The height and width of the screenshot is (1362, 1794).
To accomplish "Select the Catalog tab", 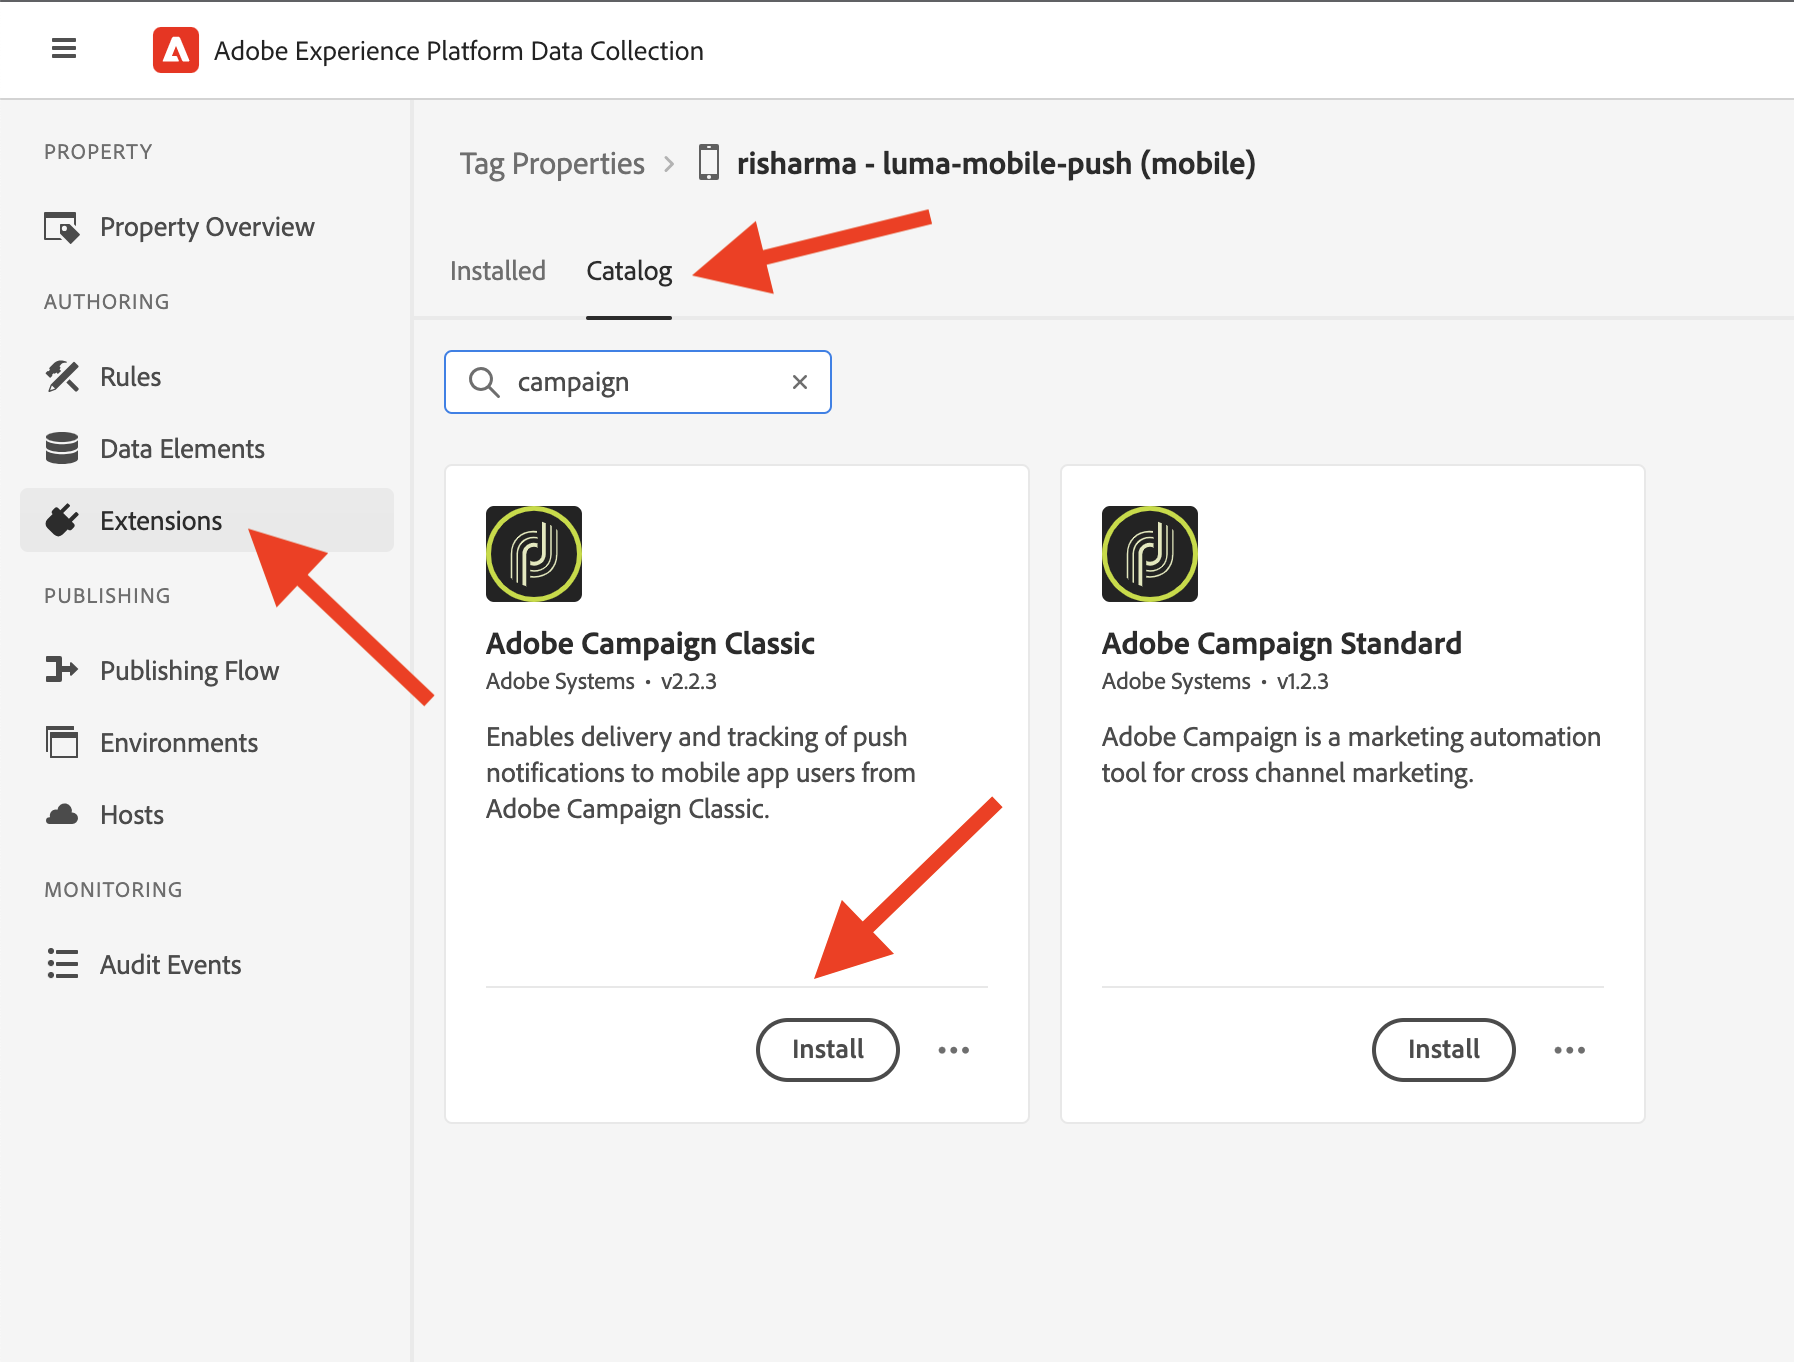I will [629, 271].
